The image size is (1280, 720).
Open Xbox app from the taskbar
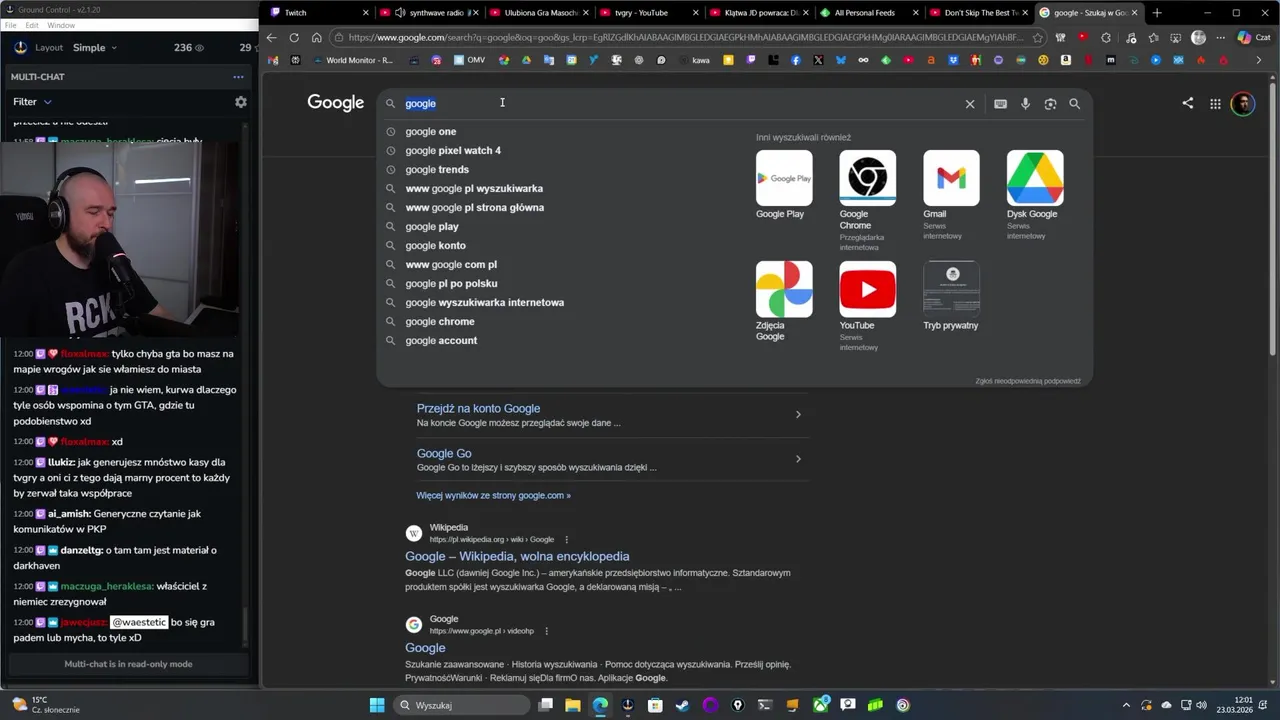(x=821, y=705)
